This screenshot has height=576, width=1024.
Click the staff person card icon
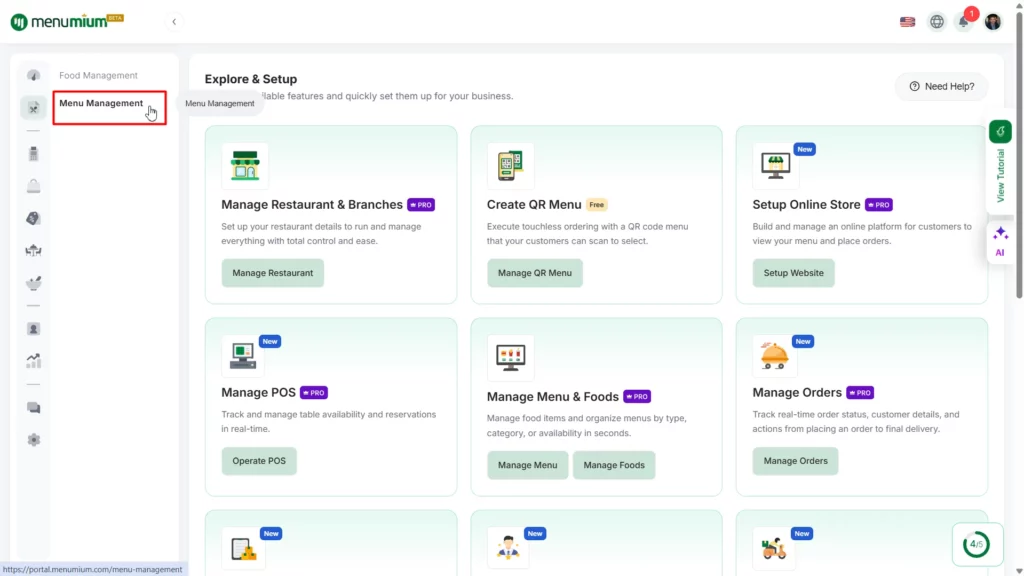click(508, 547)
